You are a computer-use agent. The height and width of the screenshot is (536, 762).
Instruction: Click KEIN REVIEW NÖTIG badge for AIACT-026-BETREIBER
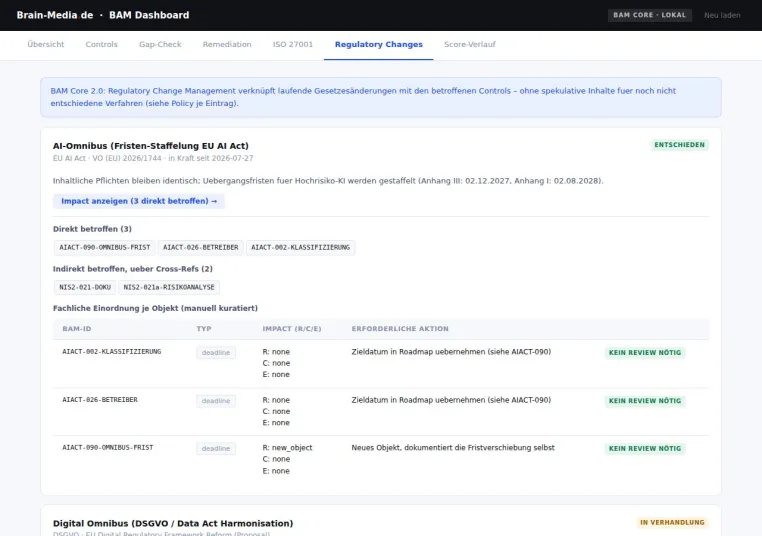645,400
